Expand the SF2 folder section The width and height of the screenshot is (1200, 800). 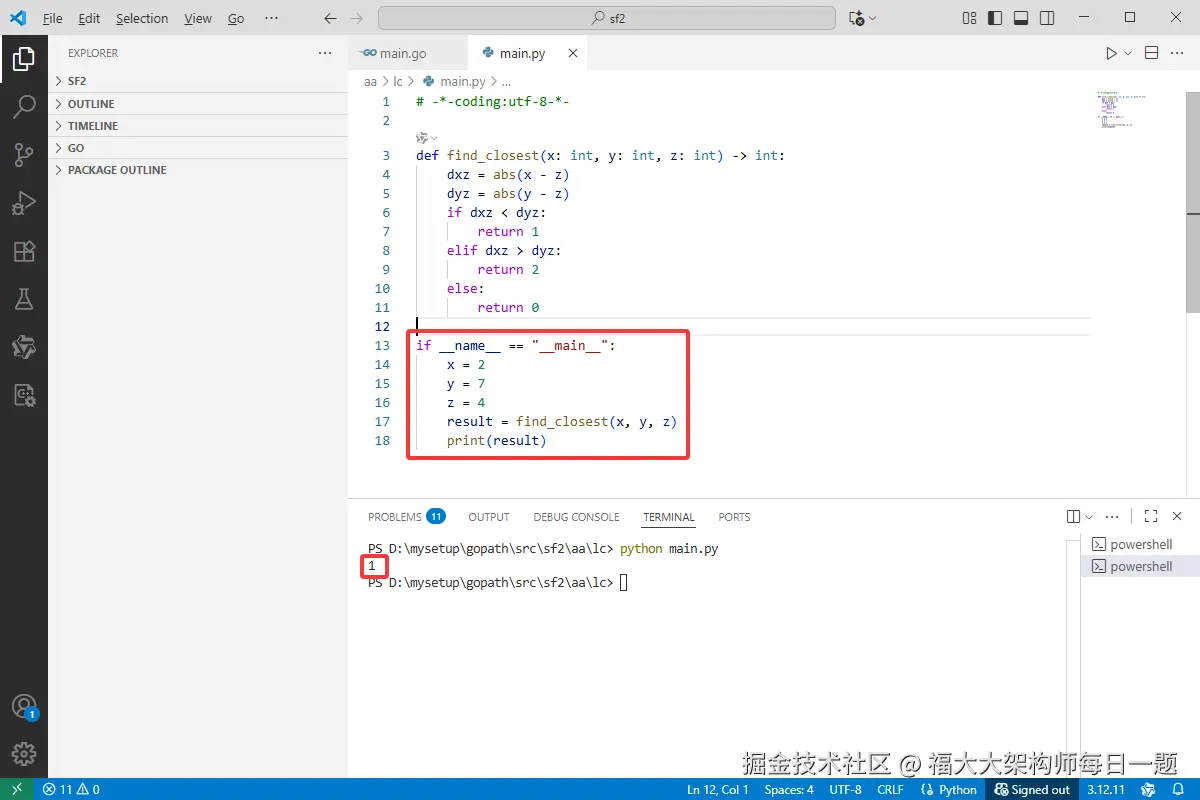pos(198,81)
